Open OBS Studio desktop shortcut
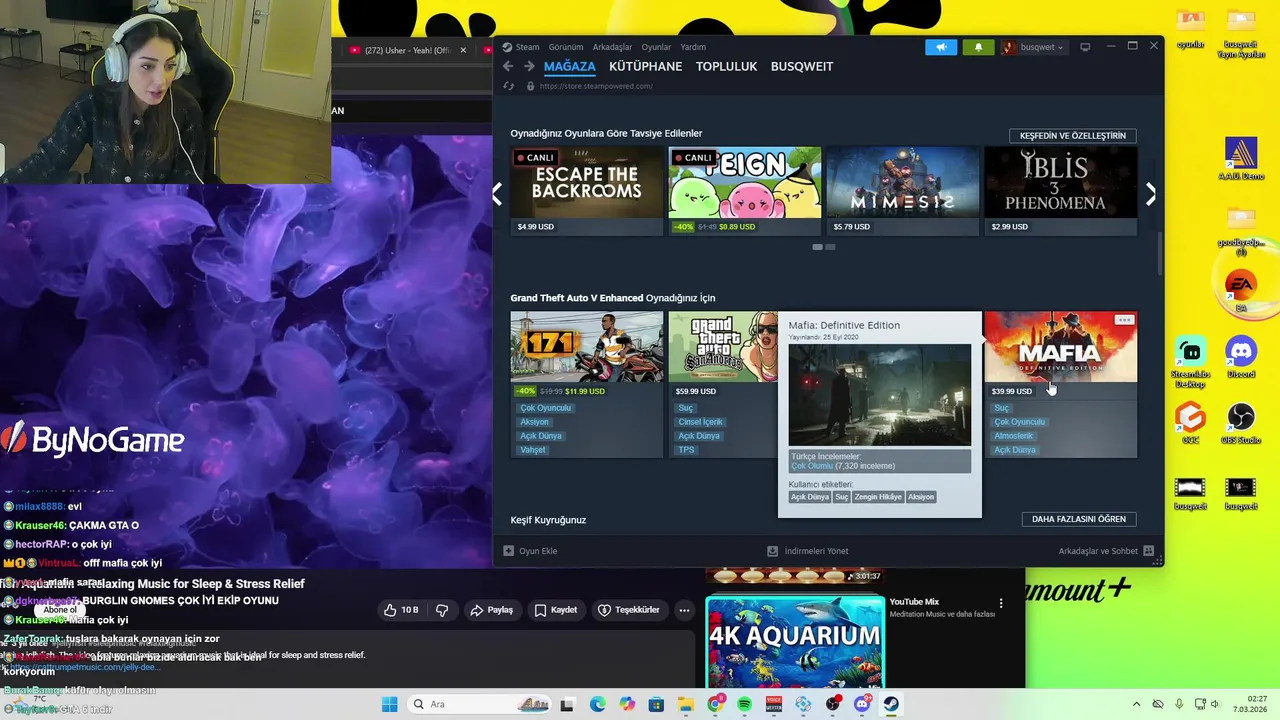The image size is (1280, 720). pyautogui.click(x=1241, y=423)
